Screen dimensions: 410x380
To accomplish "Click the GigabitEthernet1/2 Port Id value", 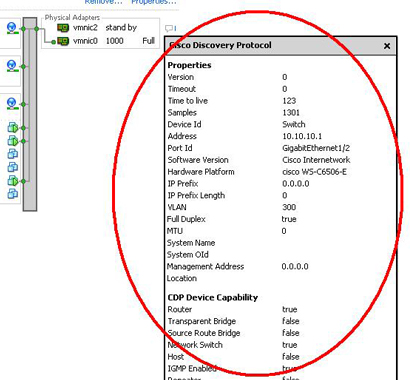I will pos(316,148).
